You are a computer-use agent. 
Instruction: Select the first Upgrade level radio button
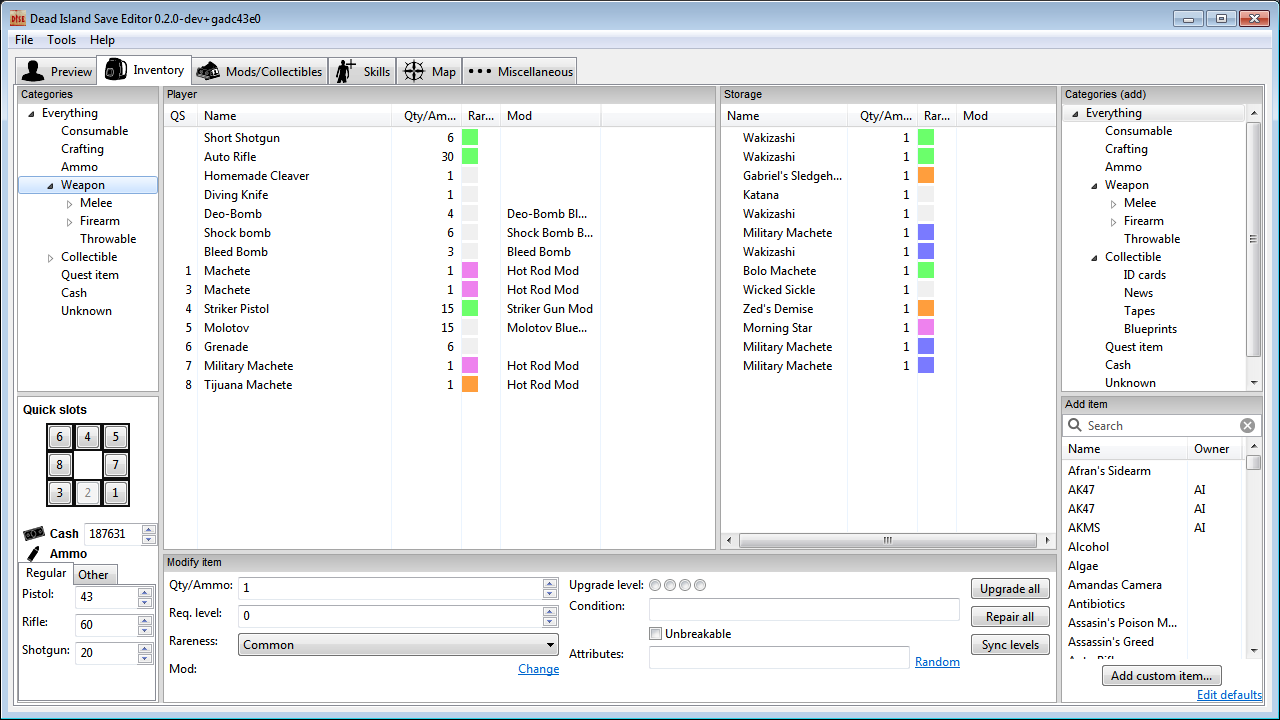tap(655, 585)
